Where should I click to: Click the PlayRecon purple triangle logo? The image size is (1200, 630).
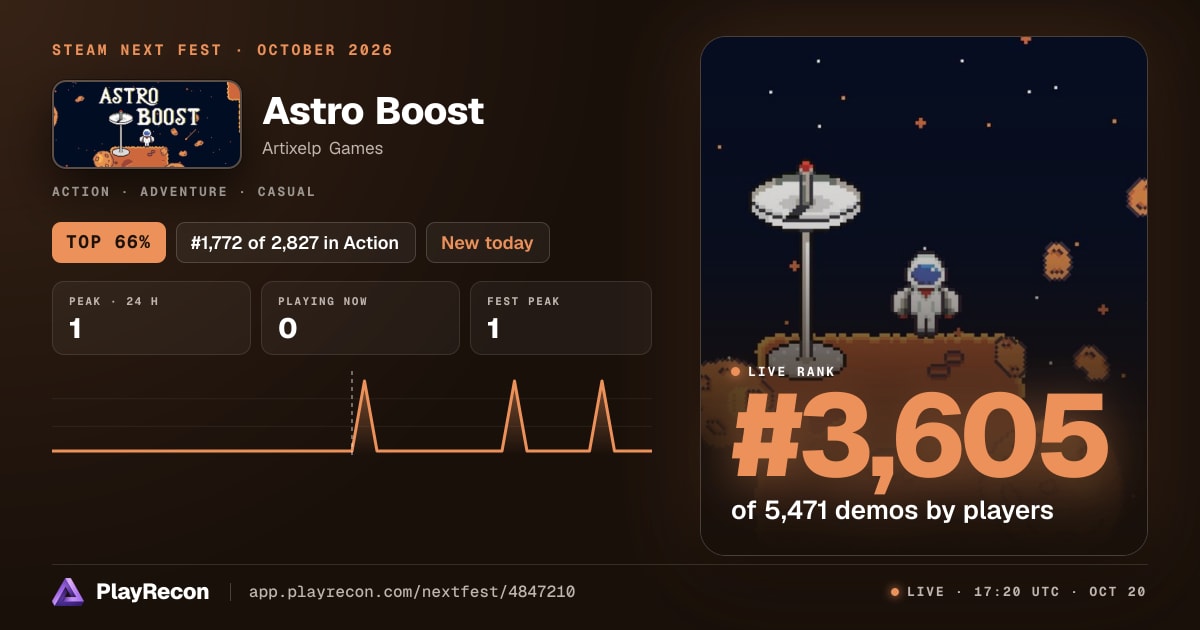click(x=68, y=592)
